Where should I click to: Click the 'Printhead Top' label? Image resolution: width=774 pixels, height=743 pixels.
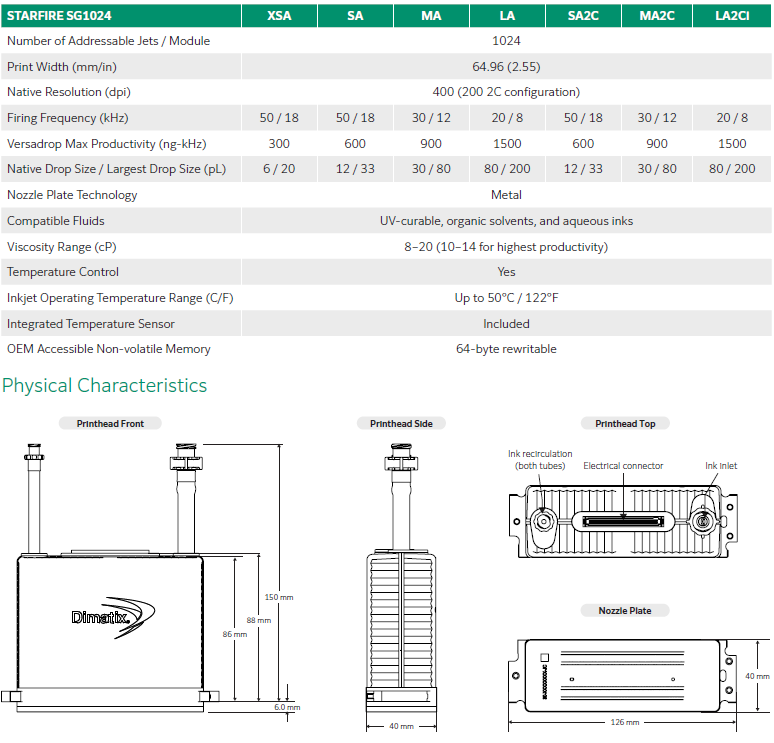point(625,424)
